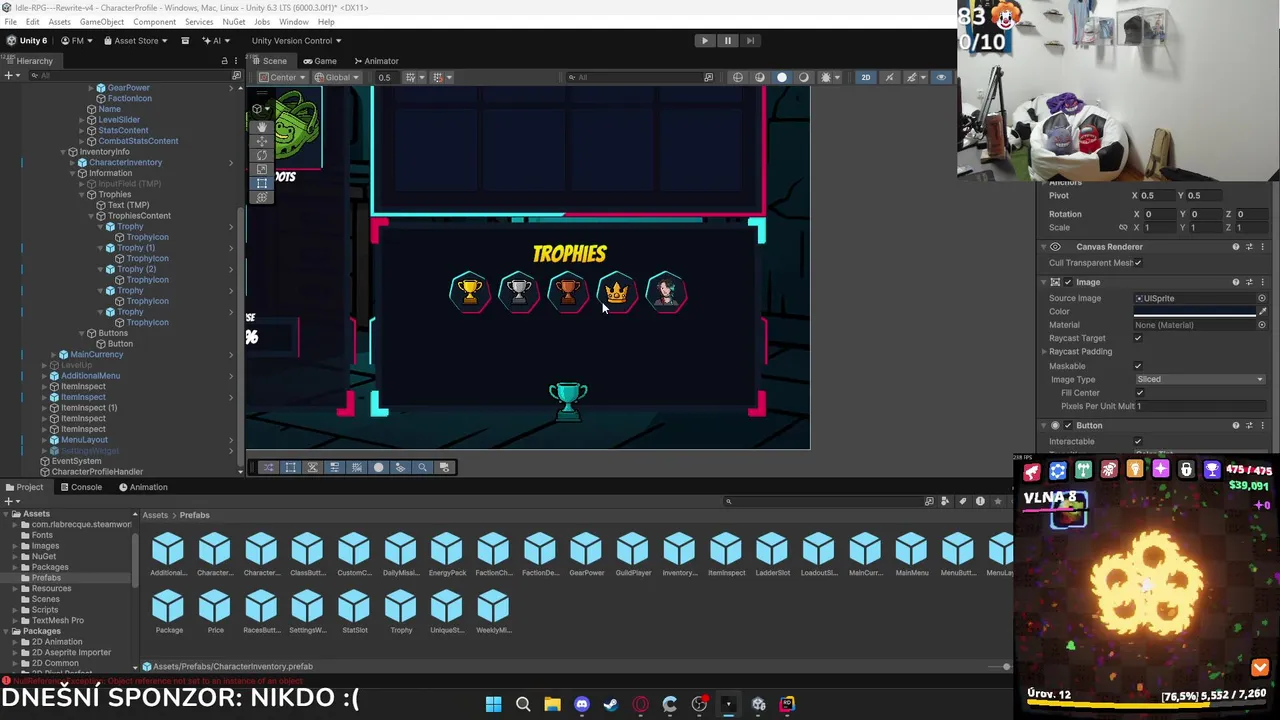Toggle the 2D view button in the Scene view
The height and width of the screenshot is (720, 1280).
(x=866, y=77)
